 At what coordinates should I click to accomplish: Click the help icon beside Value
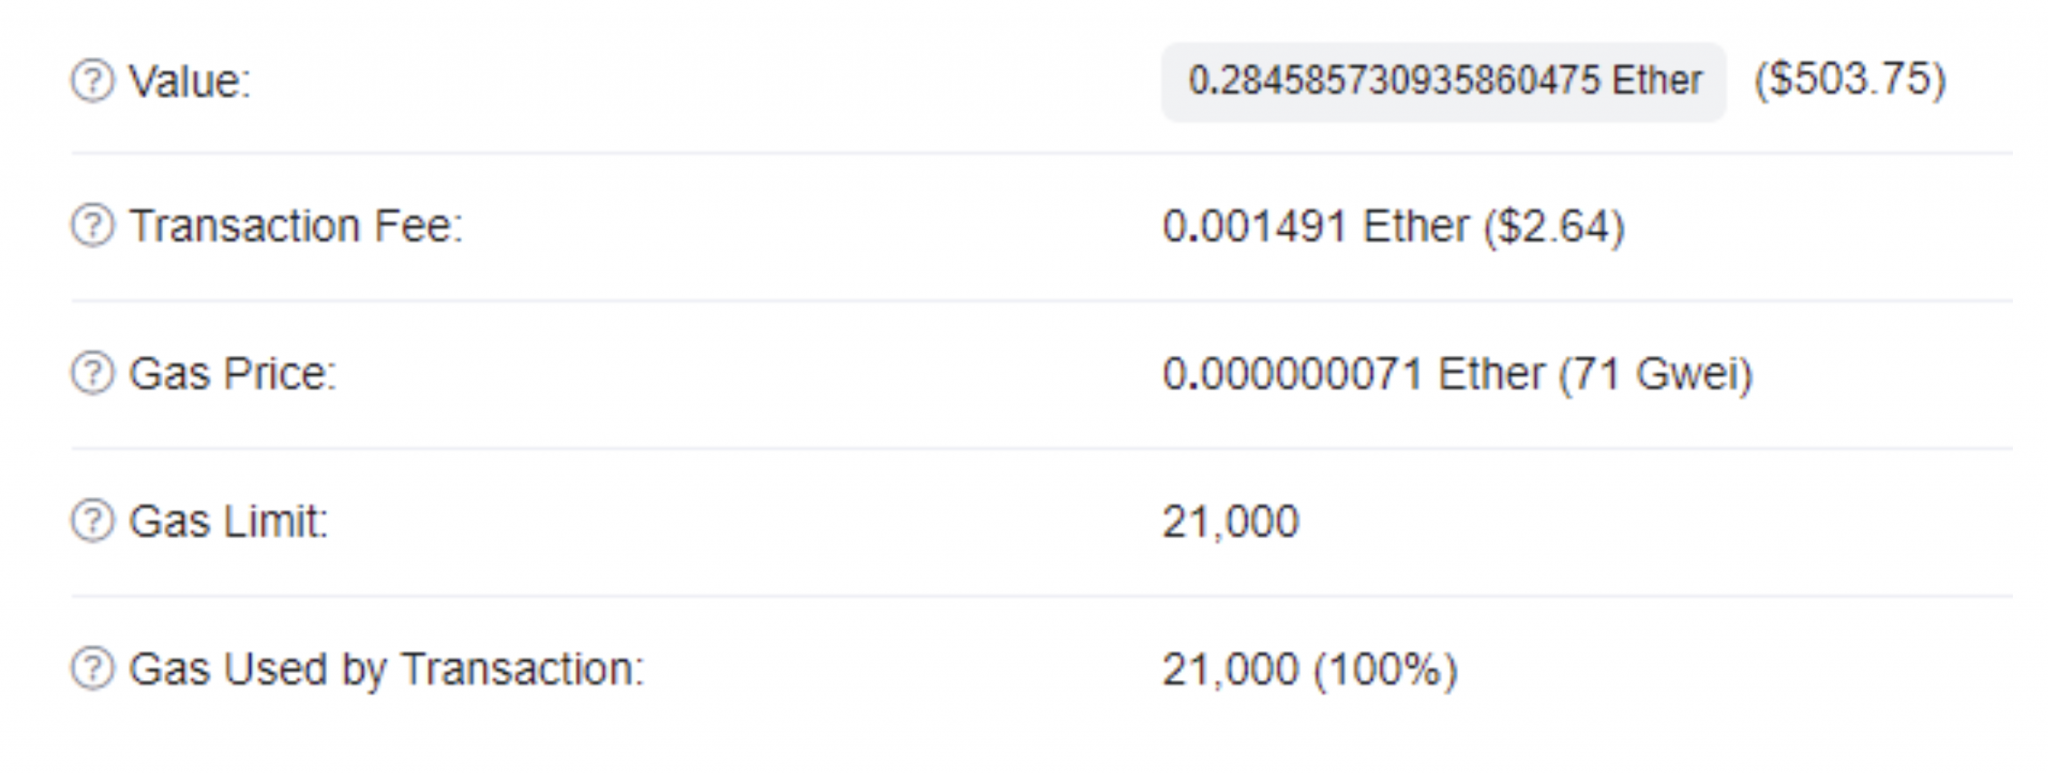point(92,81)
